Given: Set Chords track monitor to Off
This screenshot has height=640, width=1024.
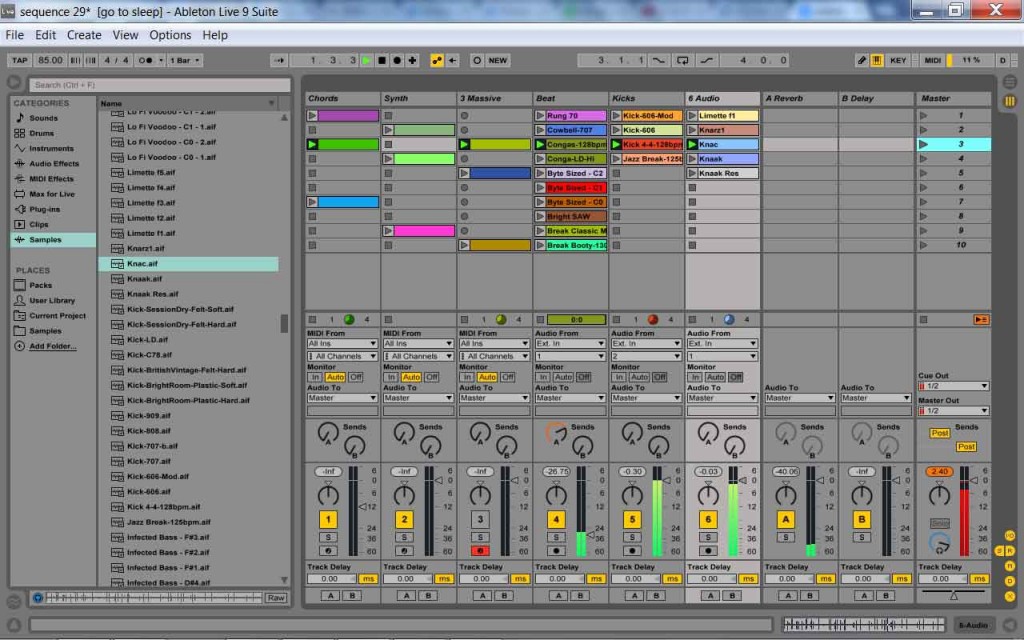Looking at the screenshot, I should coord(356,377).
